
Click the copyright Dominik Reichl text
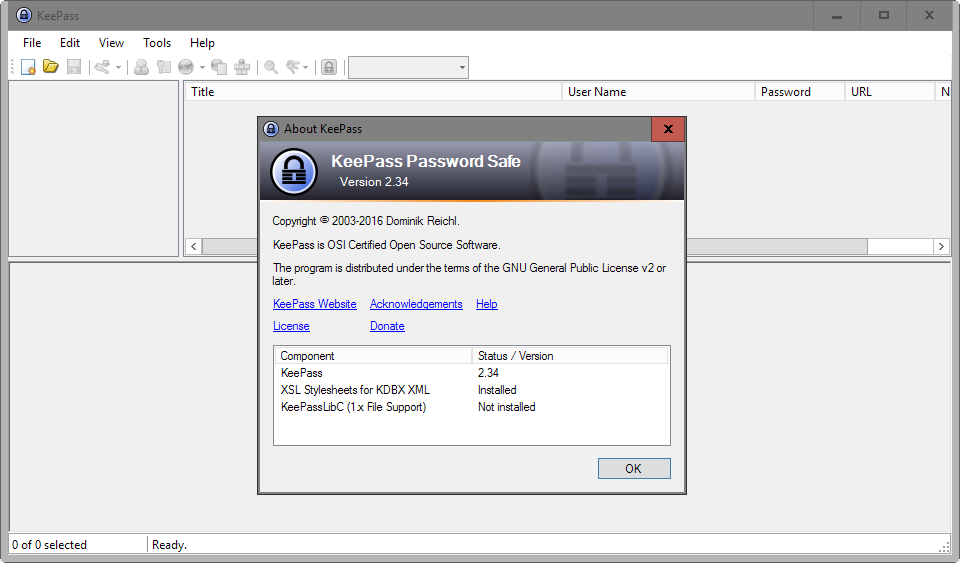pos(366,221)
